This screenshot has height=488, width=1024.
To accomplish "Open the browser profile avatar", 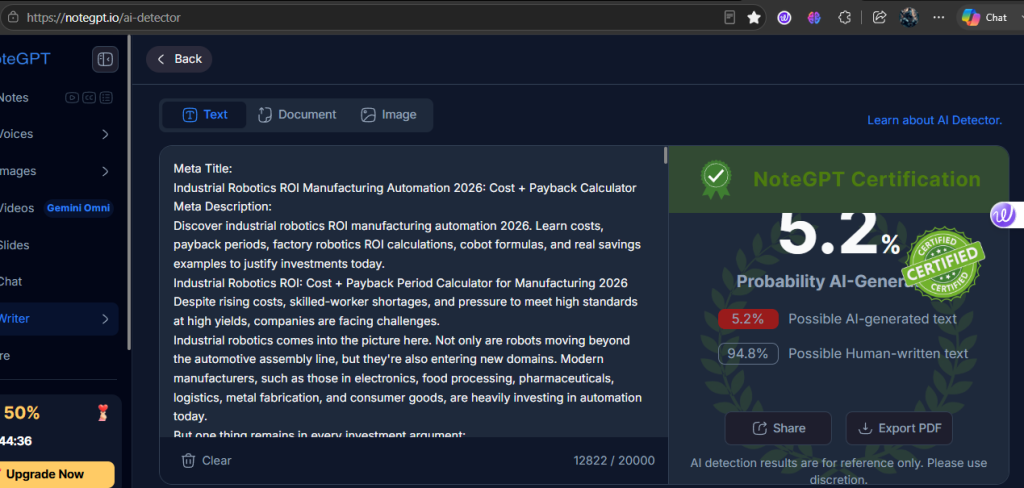I will tap(909, 18).
